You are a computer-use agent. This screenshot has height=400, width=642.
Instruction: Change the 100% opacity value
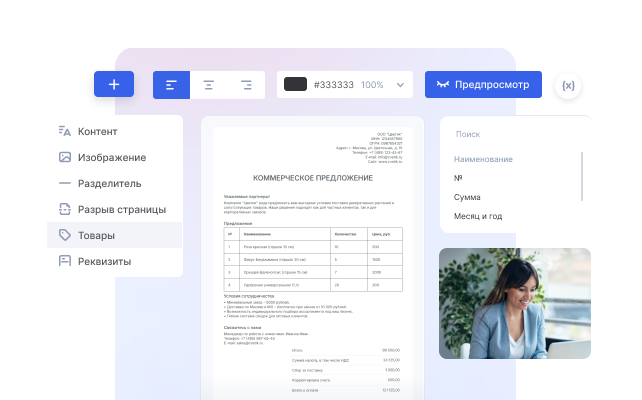pyautogui.click(x=372, y=85)
